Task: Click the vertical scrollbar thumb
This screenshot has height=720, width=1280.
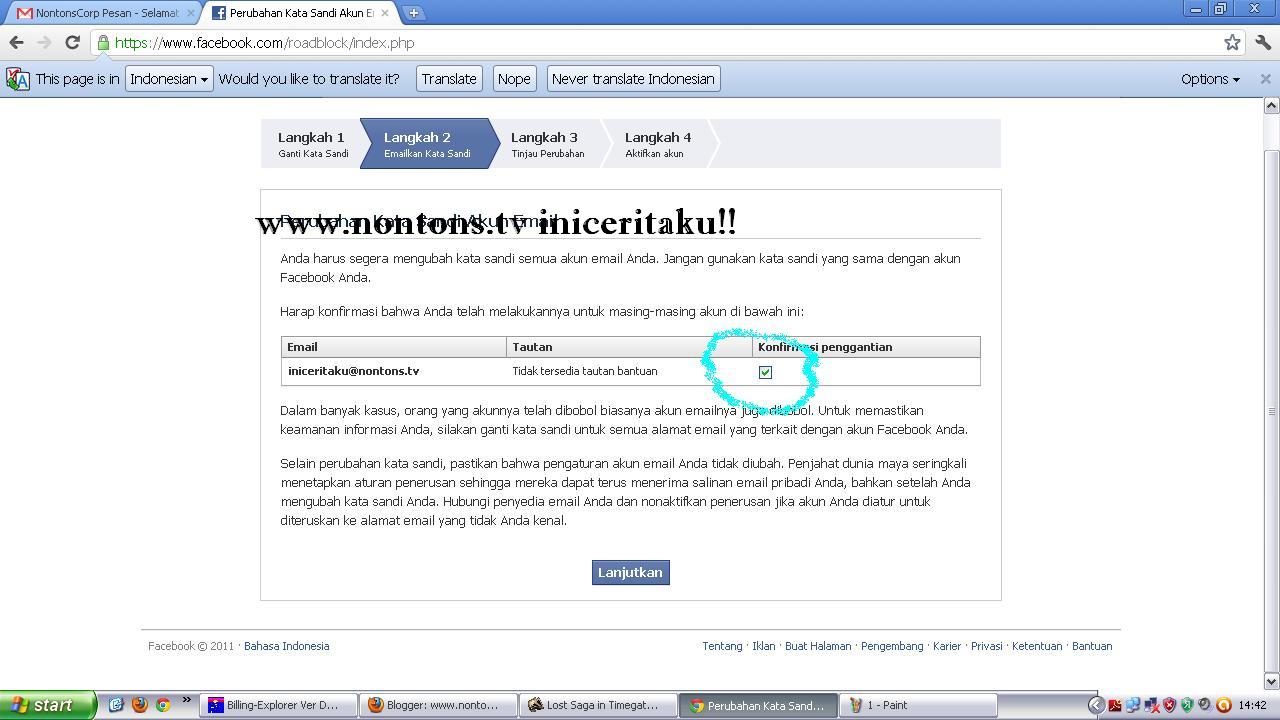Action: pos(1272,411)
